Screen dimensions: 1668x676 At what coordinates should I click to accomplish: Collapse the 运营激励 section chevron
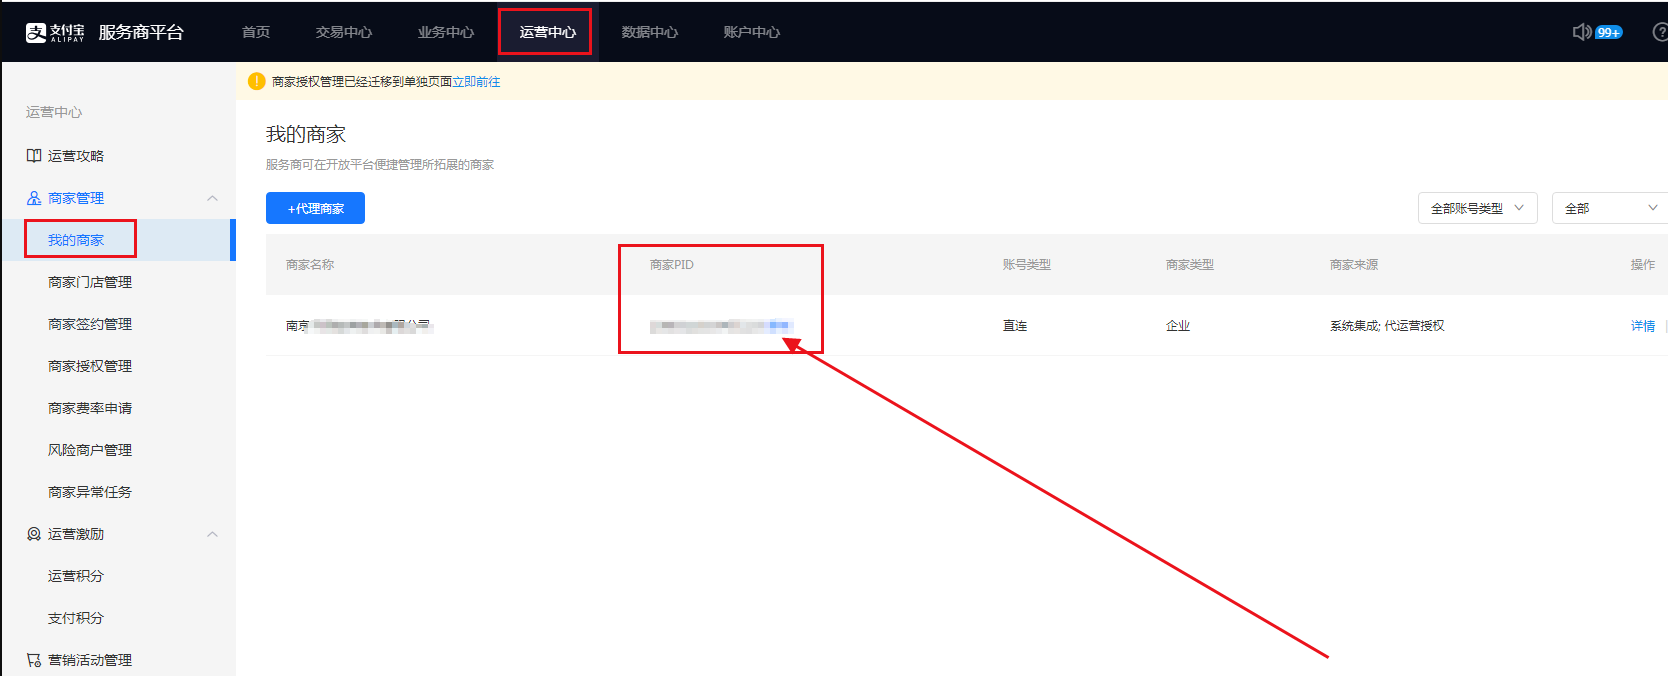pyautogui.click(x=212, y=534)
